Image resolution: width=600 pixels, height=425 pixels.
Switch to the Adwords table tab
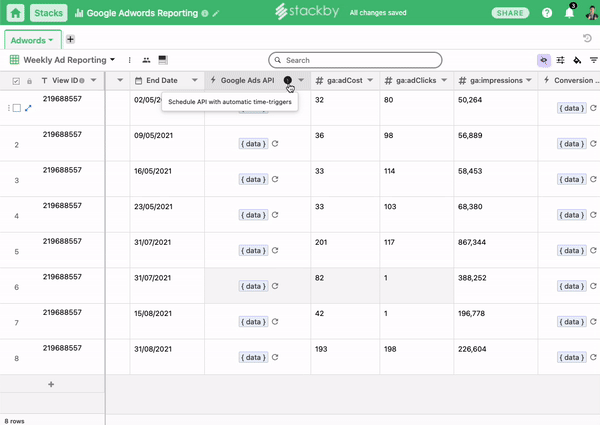tap(30, 38)
